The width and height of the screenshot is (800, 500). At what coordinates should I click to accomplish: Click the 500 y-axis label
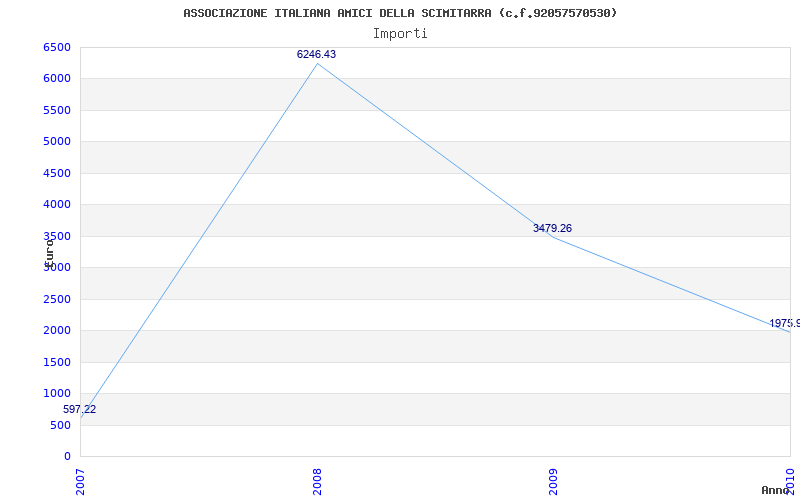pyautogui.click(x=61, y=426)
